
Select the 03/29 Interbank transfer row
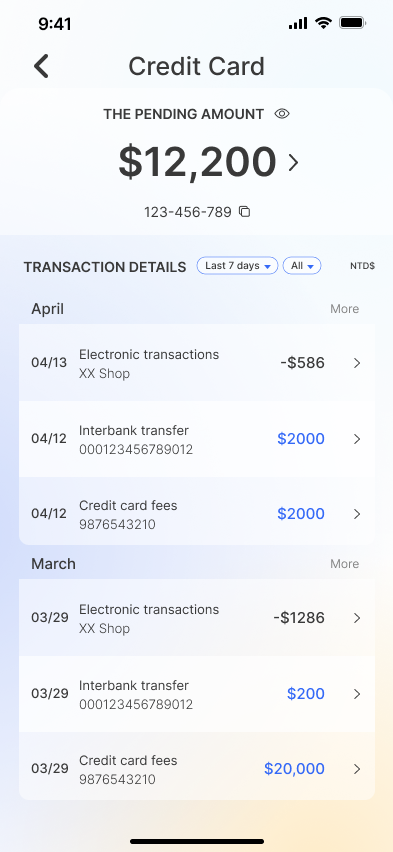tap(197, 694)
